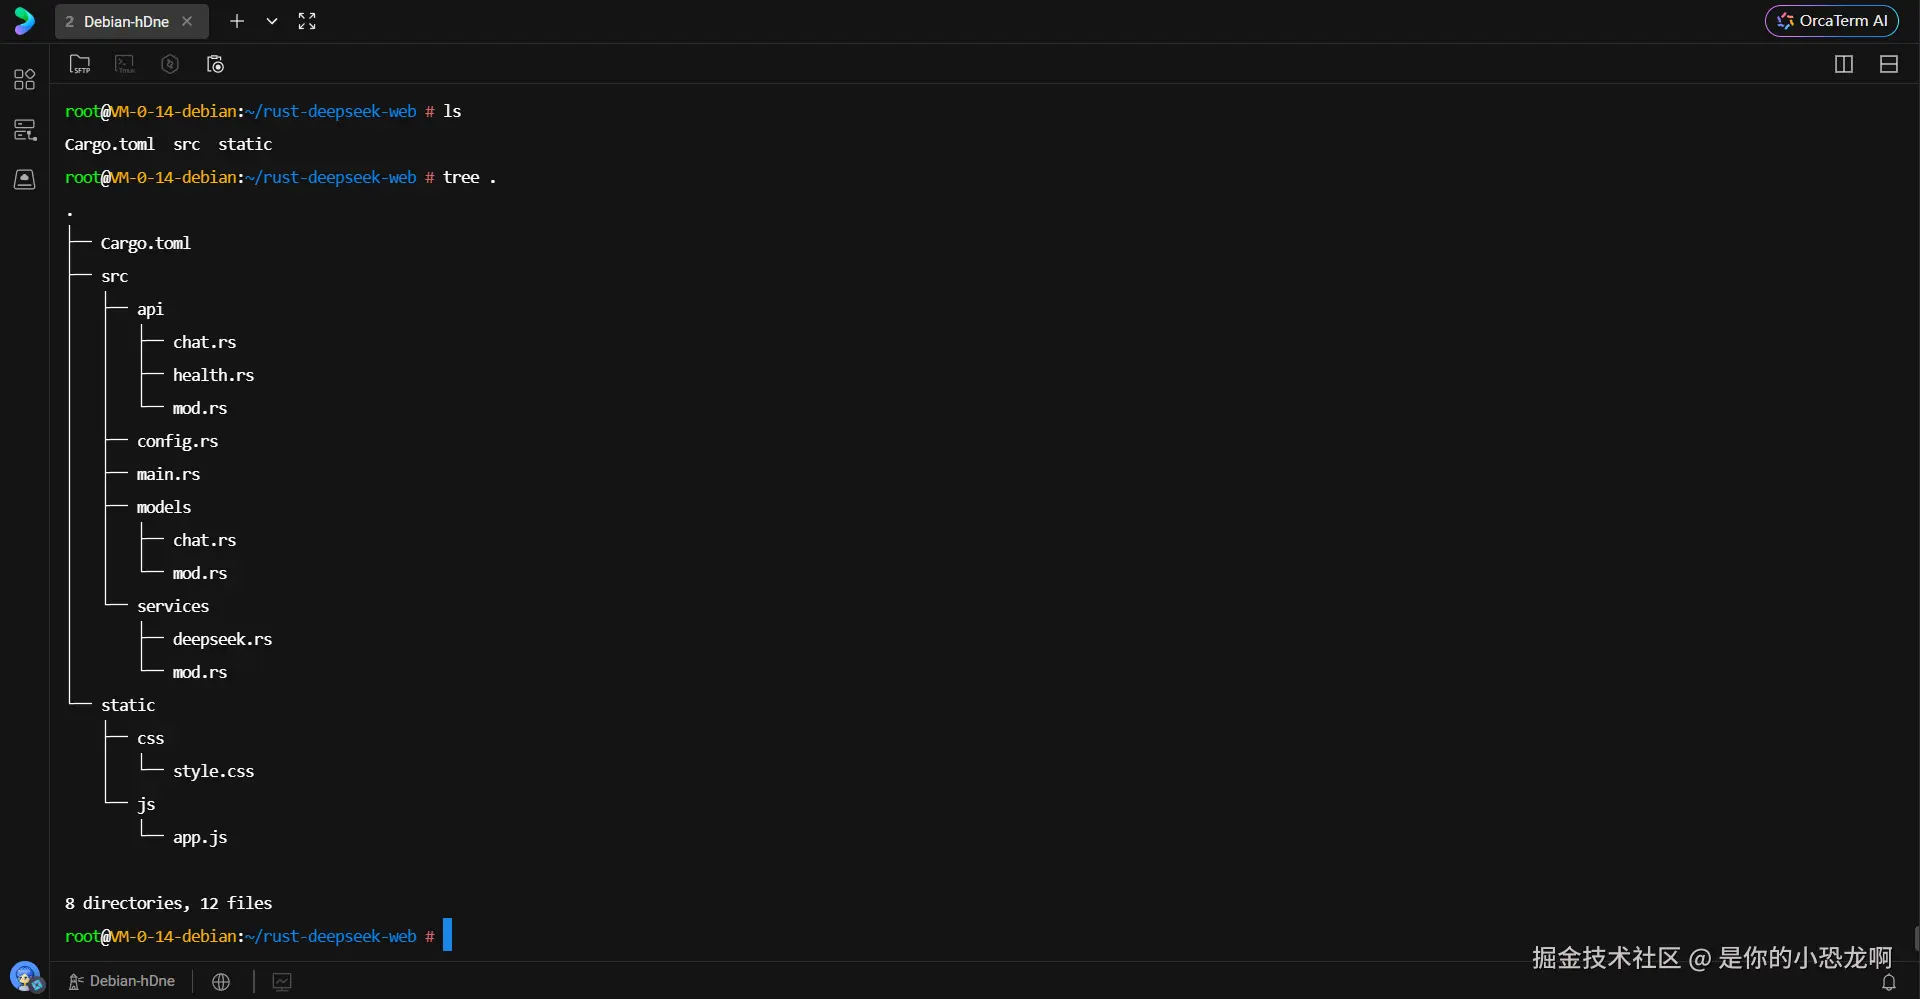Open the tab list dropdown chevron
This screenshot has height=999, width=1920.
[x=272, y=21]
